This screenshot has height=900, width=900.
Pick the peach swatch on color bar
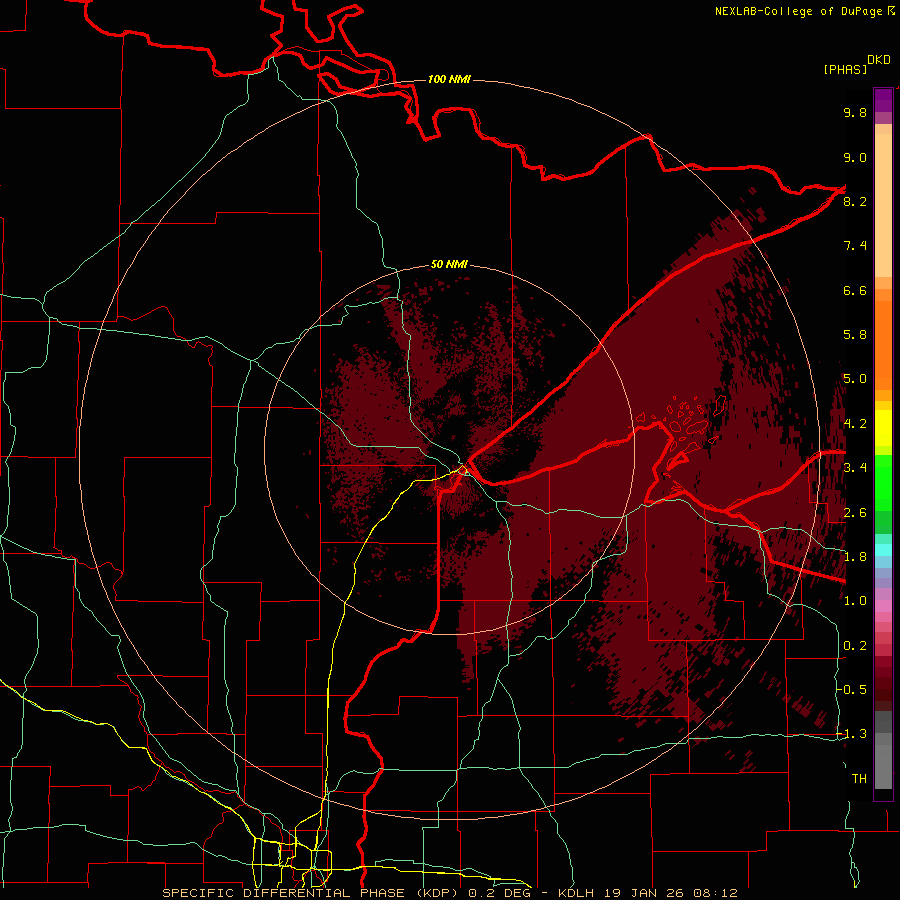(883, 207)
